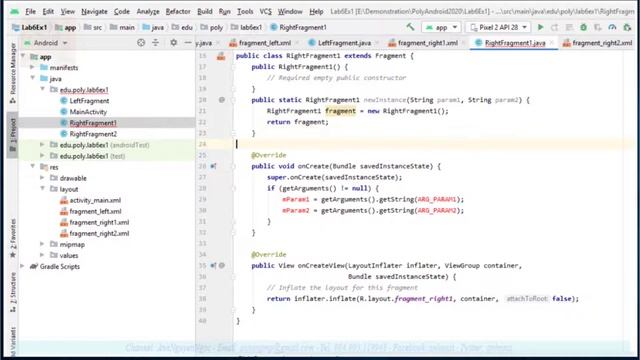The width and height of the screenshot is (640, 360).
Task: Open the Tools menu
Action: (x=245, y=11)
